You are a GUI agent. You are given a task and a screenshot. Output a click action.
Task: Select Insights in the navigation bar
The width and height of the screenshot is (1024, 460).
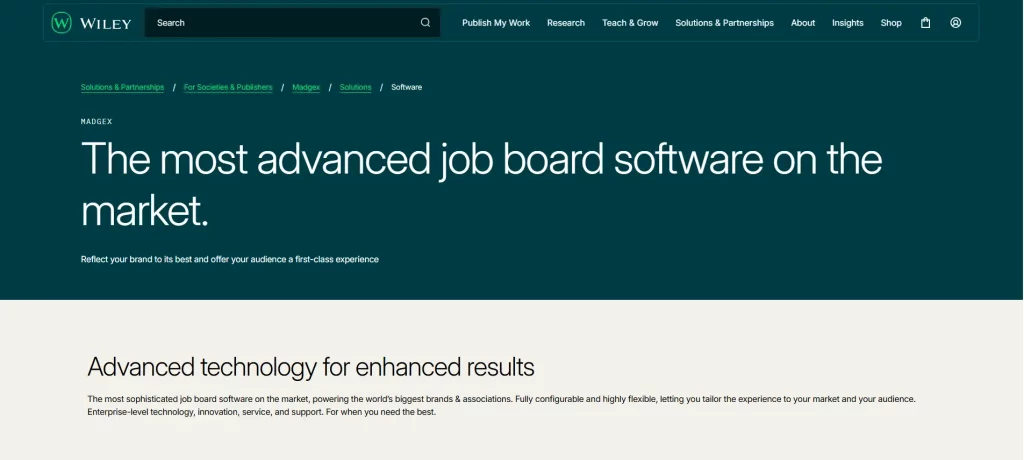[847, 23]
